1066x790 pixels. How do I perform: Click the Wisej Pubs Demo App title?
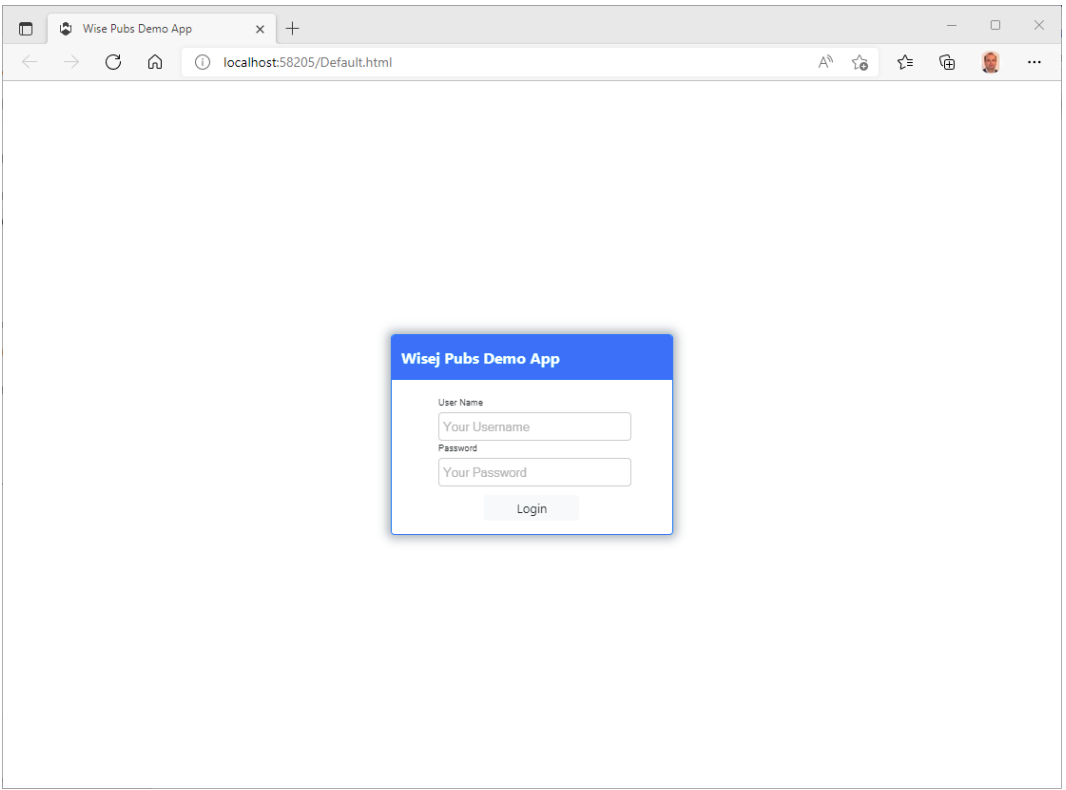click(x=480, y=359)
